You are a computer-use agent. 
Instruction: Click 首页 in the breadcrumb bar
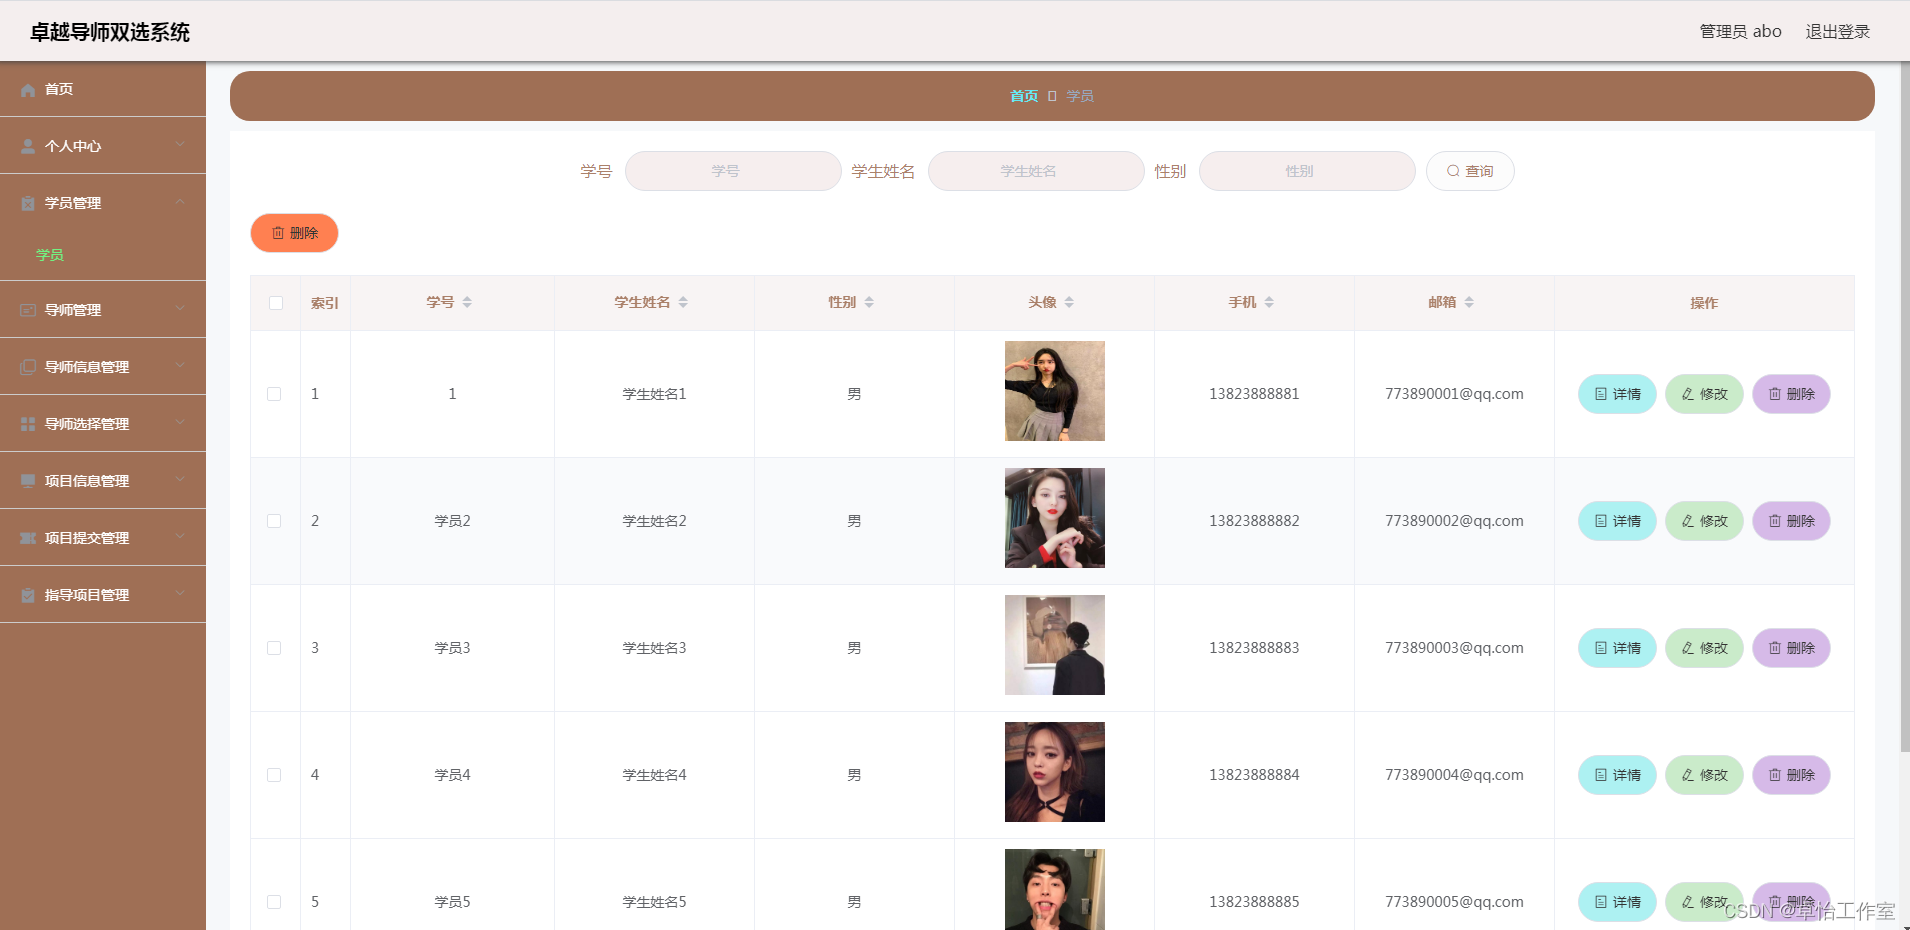pos(1025,96)
